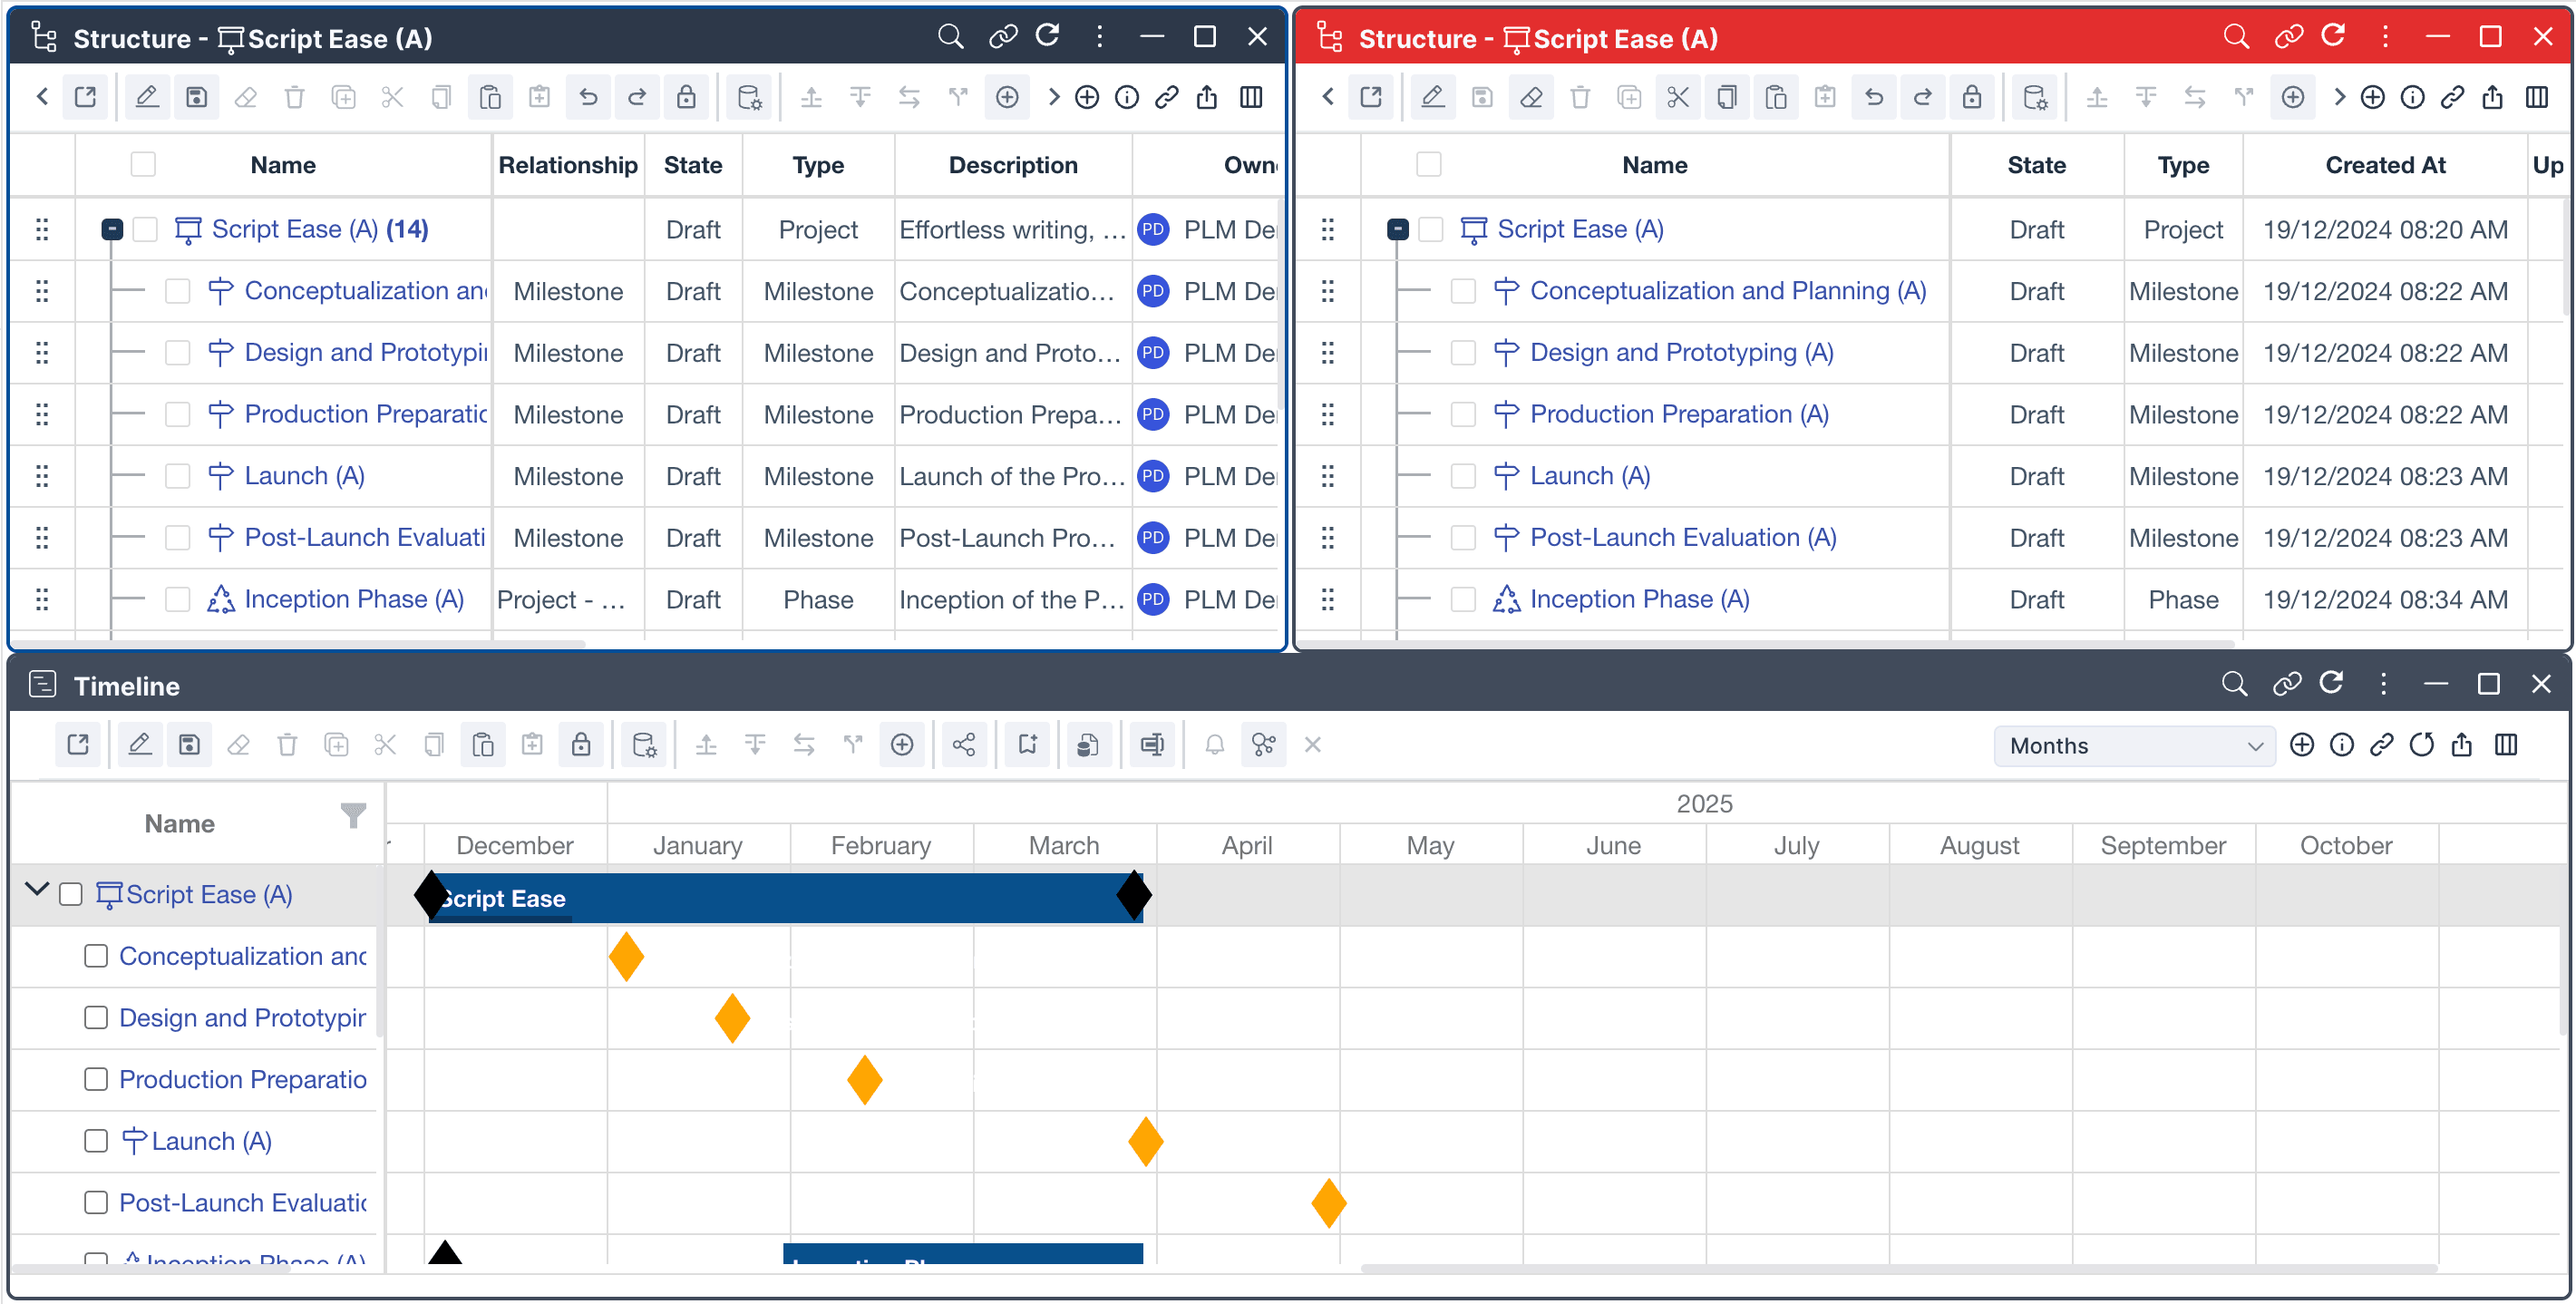The width and height of the screenshot is (2576, 1304).
Task: Click the share icon in Timeline toolbar
Action: pyautogui.click(x=963, y=745)
